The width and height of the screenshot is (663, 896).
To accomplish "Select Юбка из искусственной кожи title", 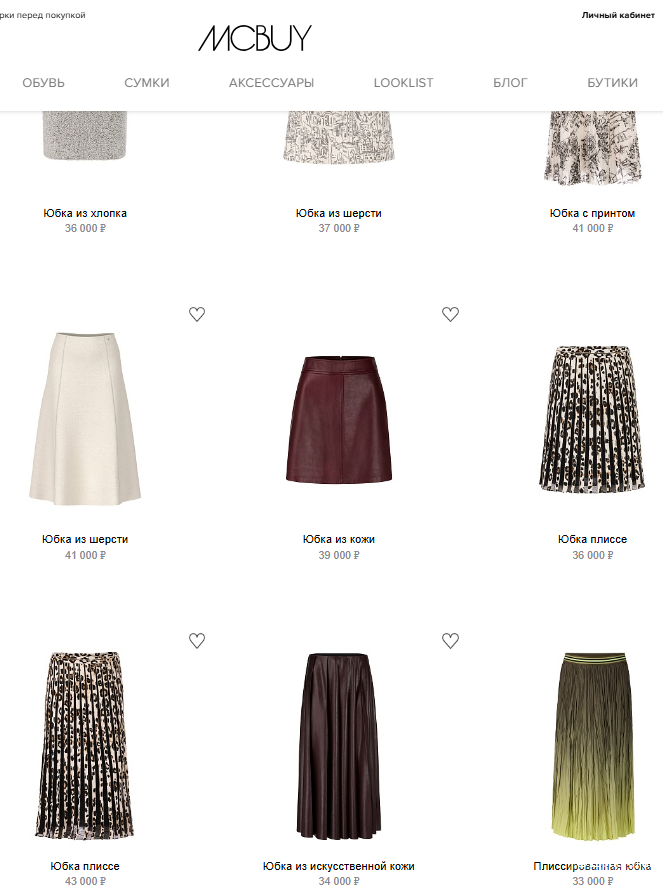I will [339, 866].
